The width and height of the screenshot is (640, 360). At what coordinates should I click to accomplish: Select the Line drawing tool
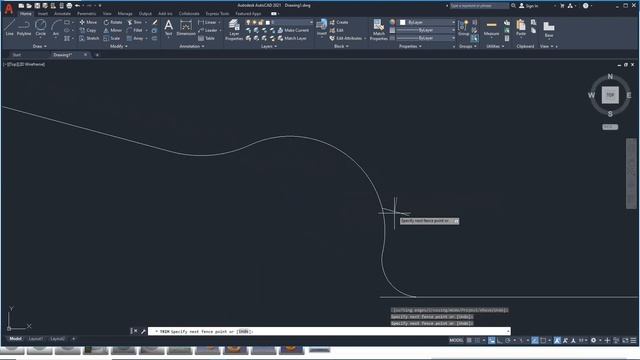(x=9, y=28)
